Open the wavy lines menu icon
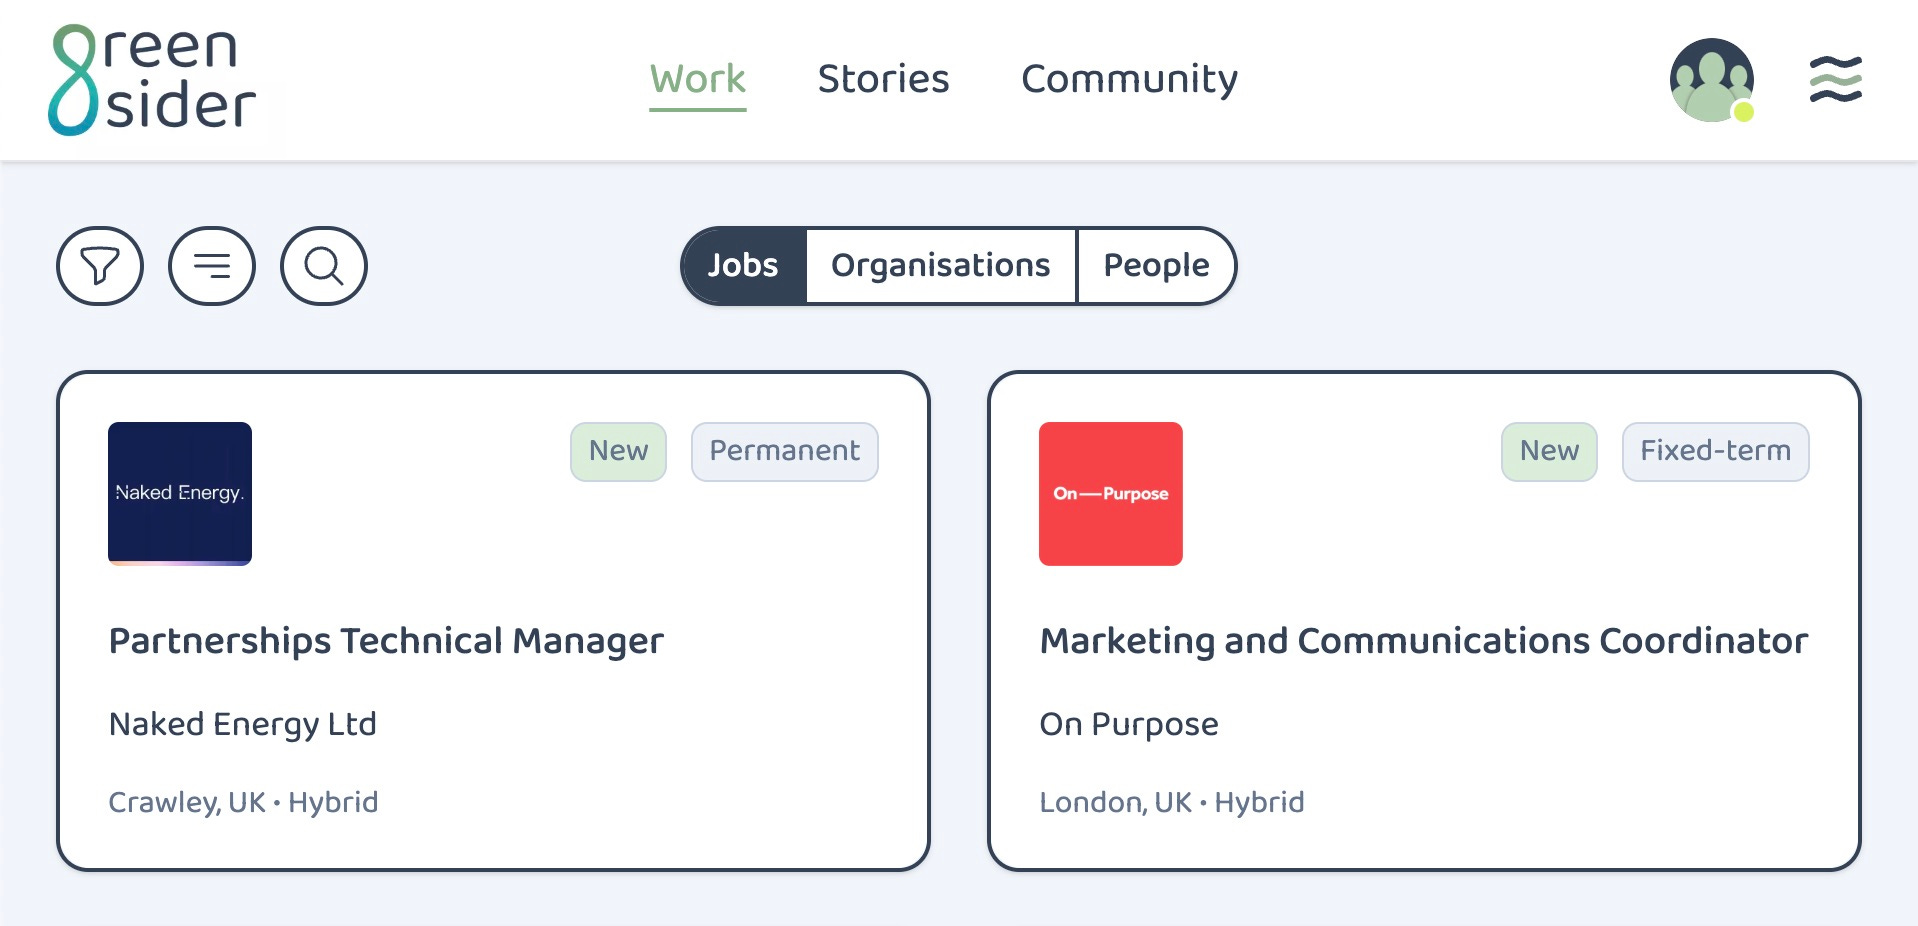The height and width of the screenshot is (926, 1918). click(x=1836, y=79)
